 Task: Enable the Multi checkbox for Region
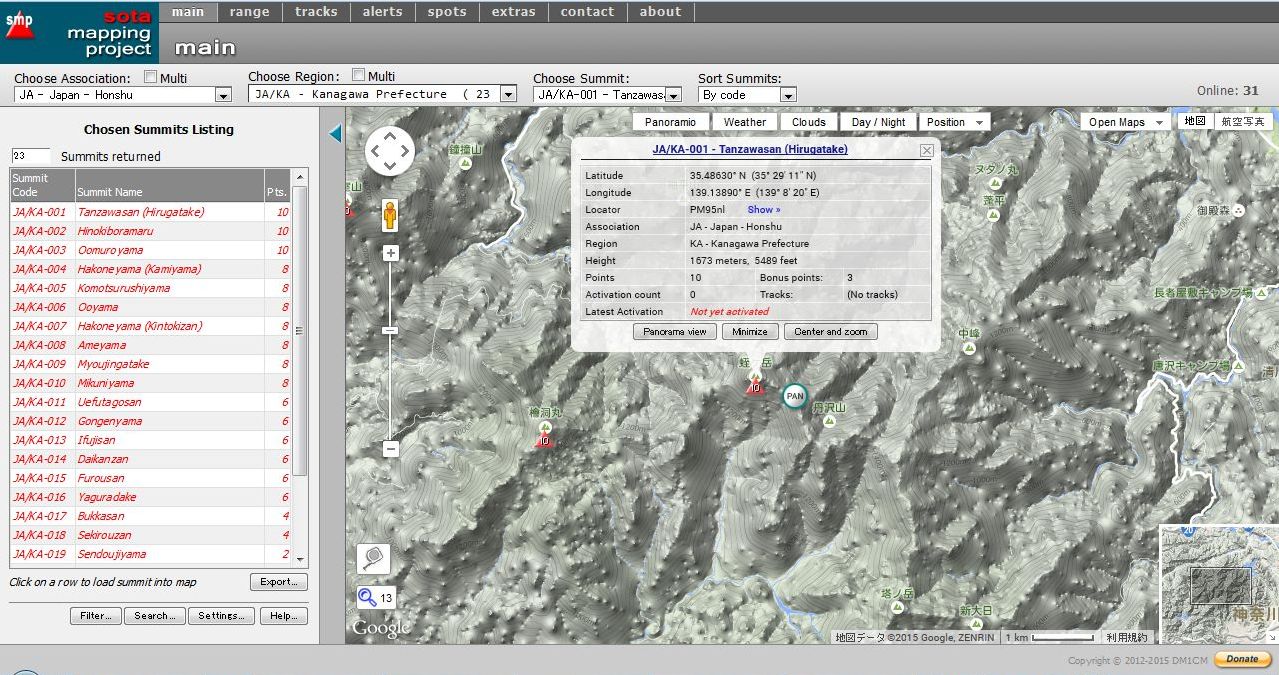tap(359, 75)
